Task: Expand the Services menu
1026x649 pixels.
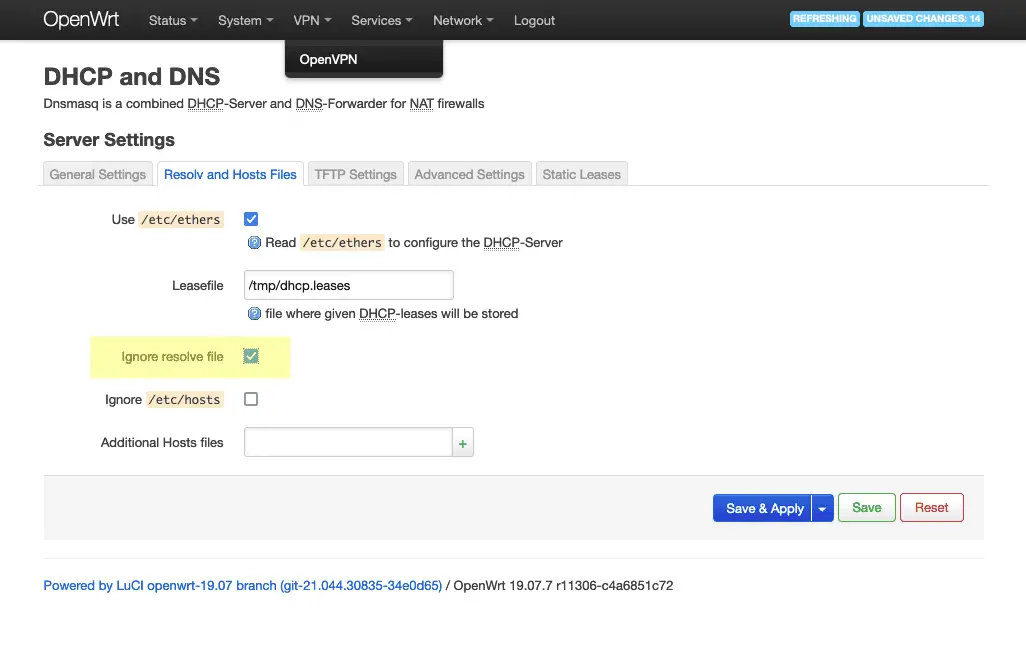Action: click(381, 20)
